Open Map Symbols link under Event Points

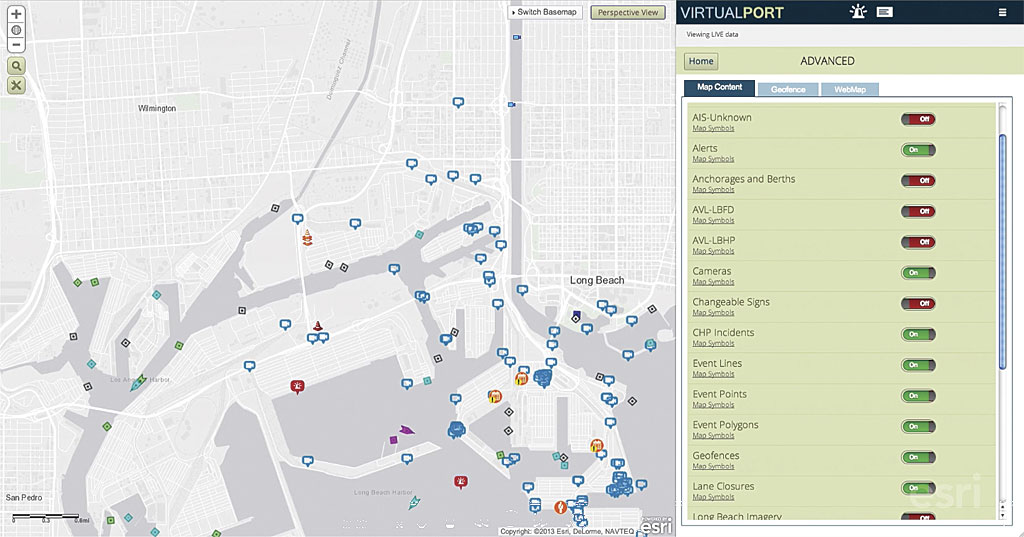pos(713,404)
